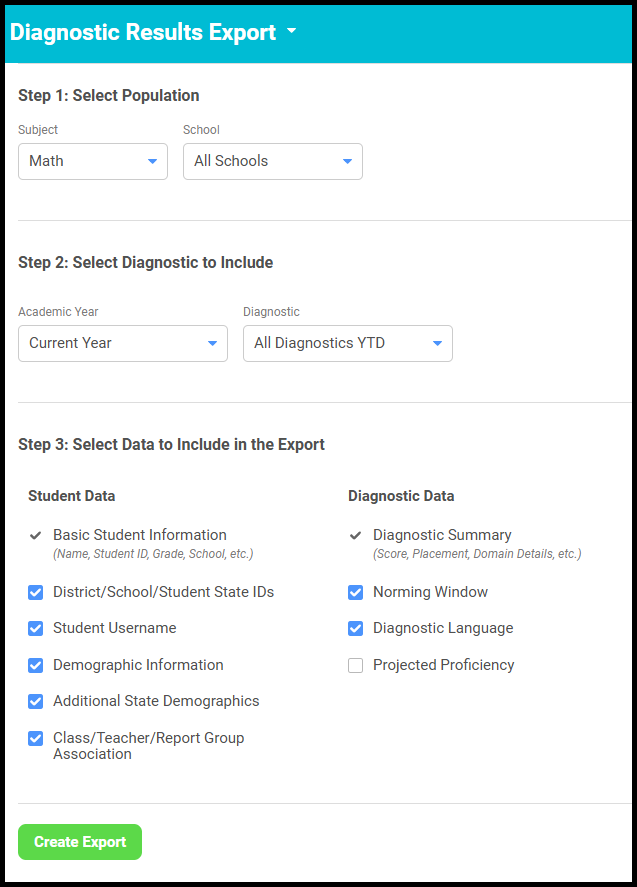The image size is (637, 887).
Task: Click the Student Username label text
Action: click(114, 629)
